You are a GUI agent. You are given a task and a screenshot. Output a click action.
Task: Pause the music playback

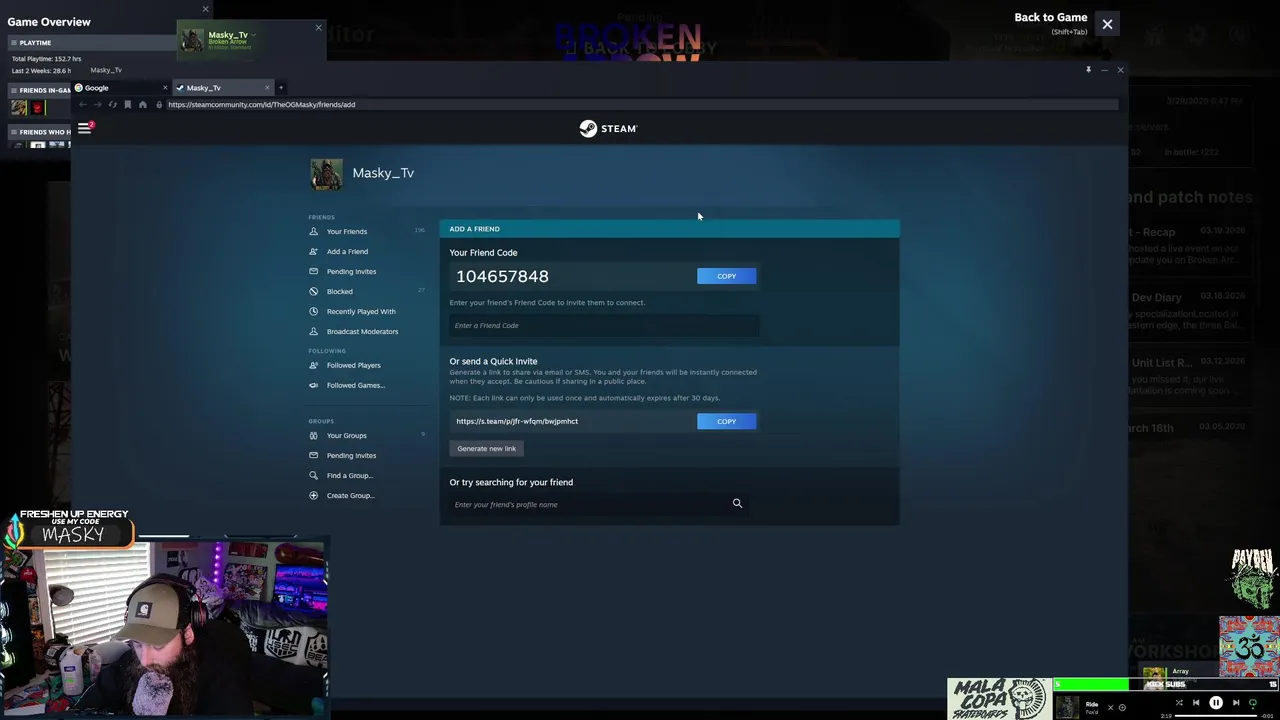point(1216,703)
